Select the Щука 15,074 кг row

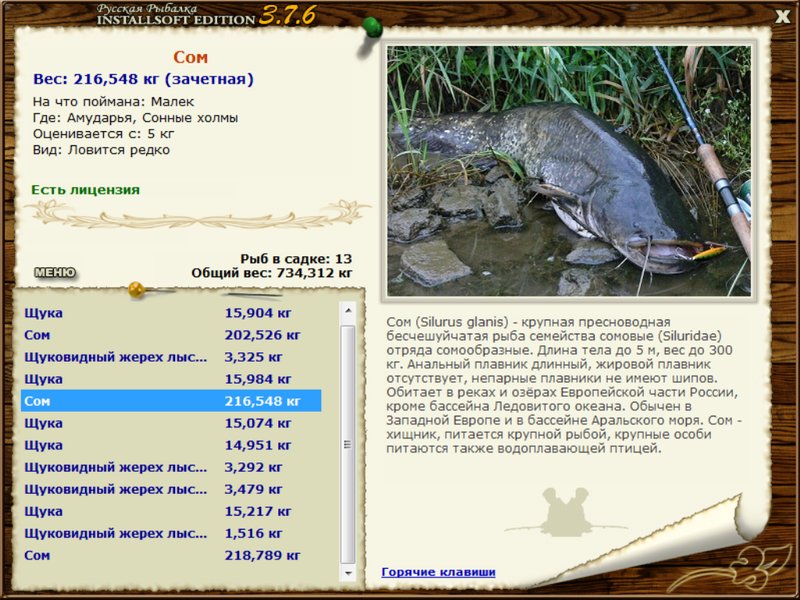(171, 423)
